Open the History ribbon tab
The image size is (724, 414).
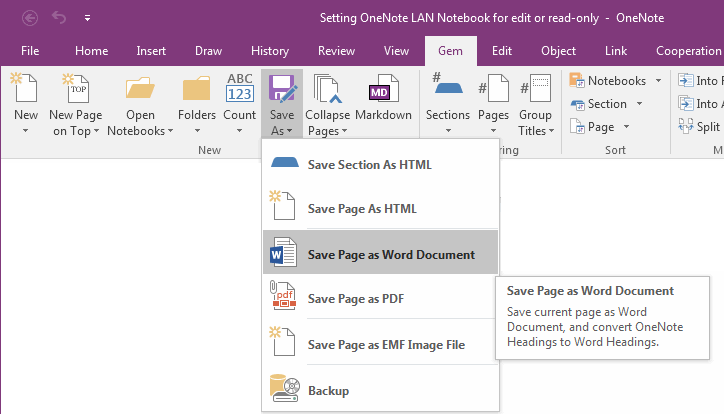tap(270, 51)
